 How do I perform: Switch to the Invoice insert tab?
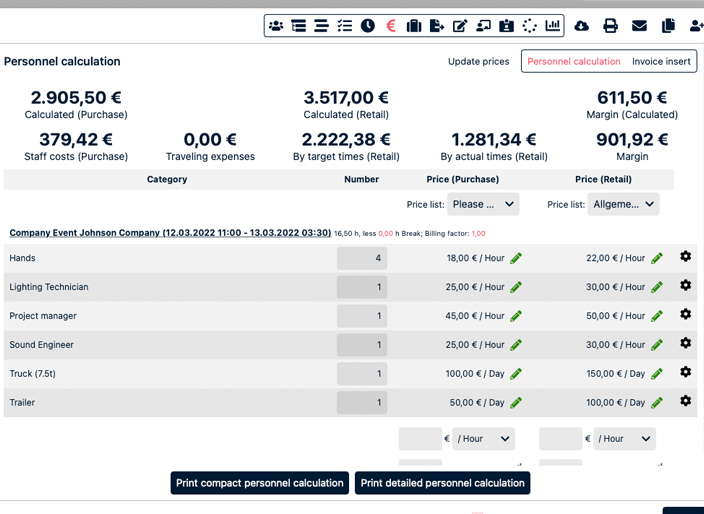pos(661,61)
